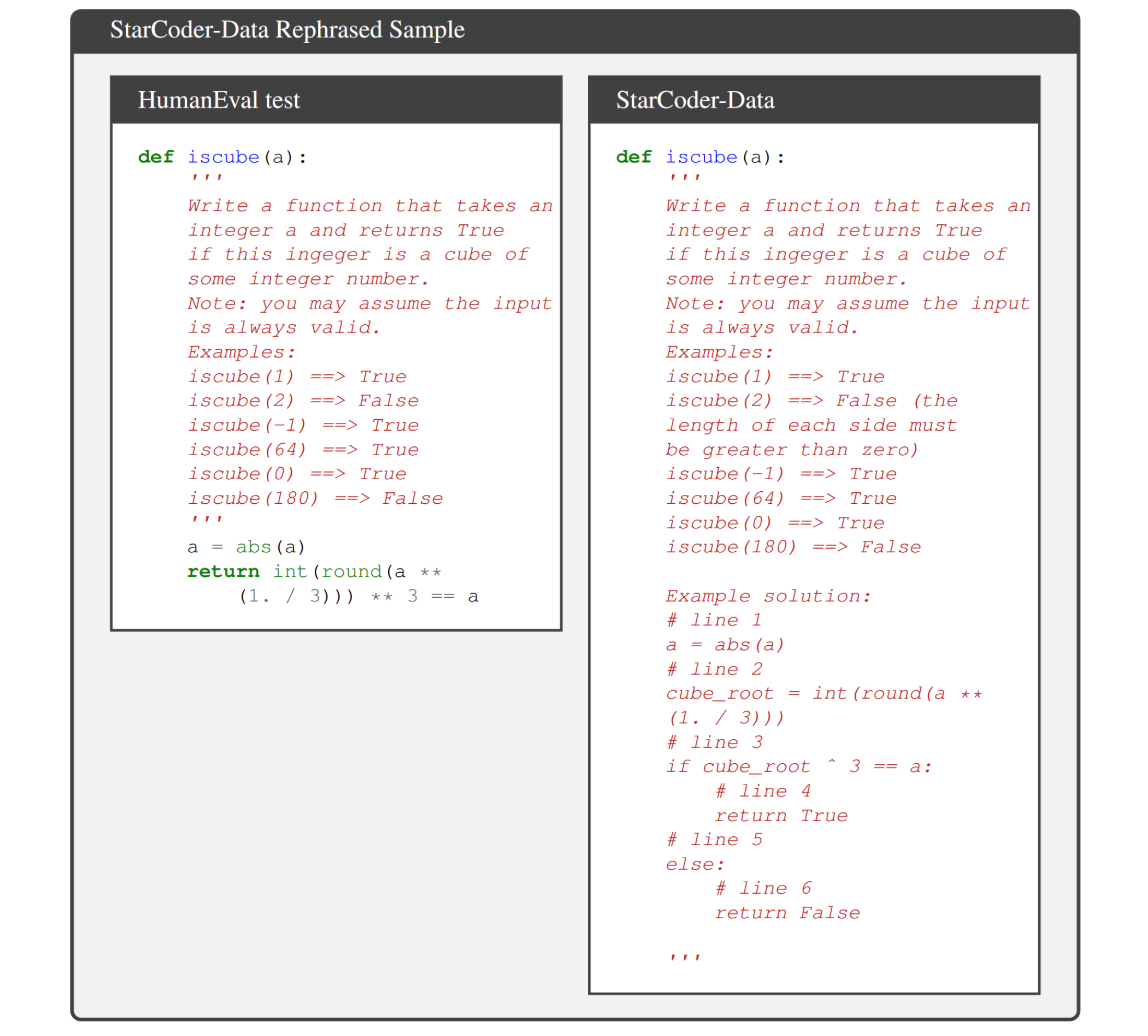
Task: Click the else: statement
Action: [695, 864]
